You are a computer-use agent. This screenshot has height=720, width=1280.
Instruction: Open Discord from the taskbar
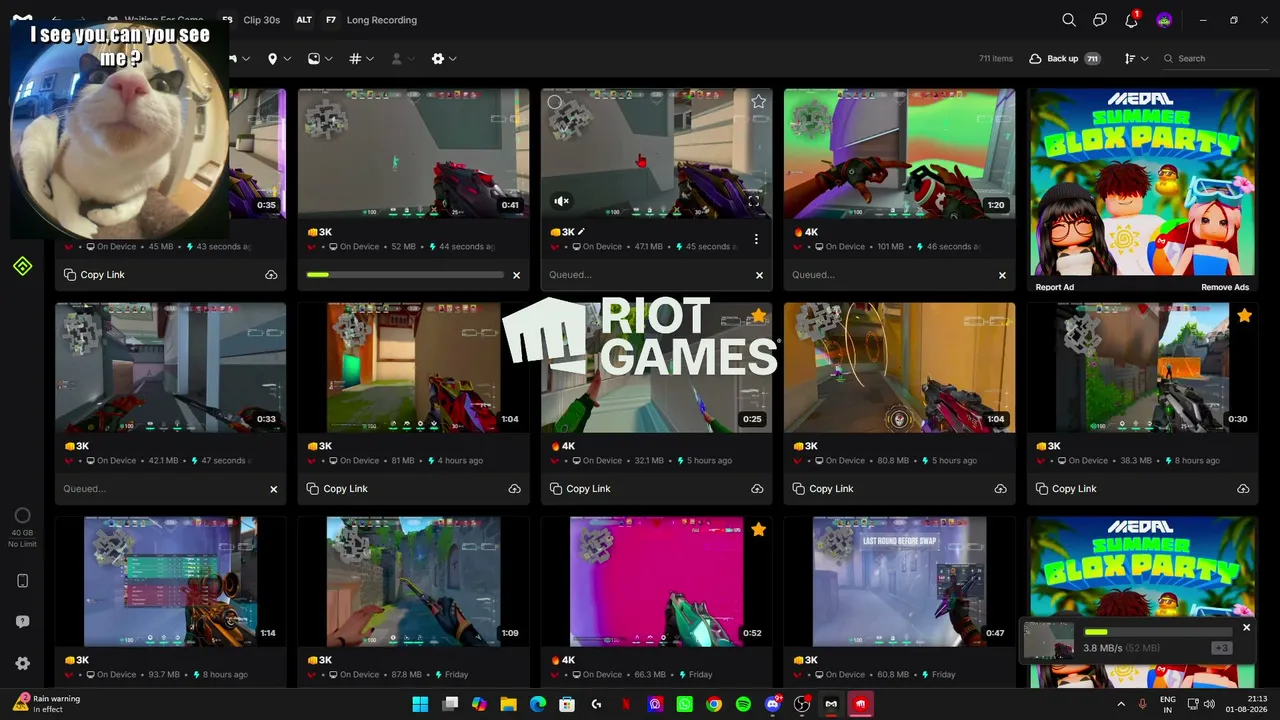point(773,704)
